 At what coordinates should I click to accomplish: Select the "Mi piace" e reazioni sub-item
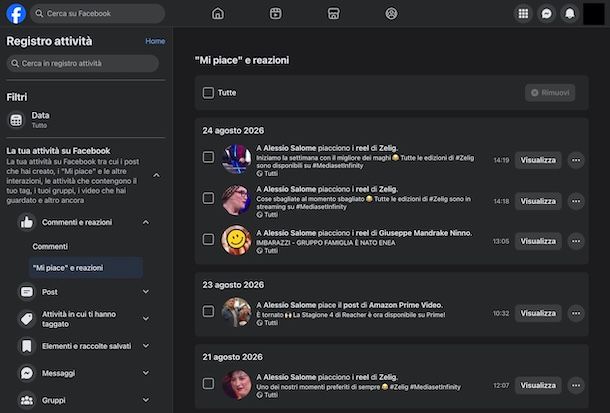tap(86, 268)
